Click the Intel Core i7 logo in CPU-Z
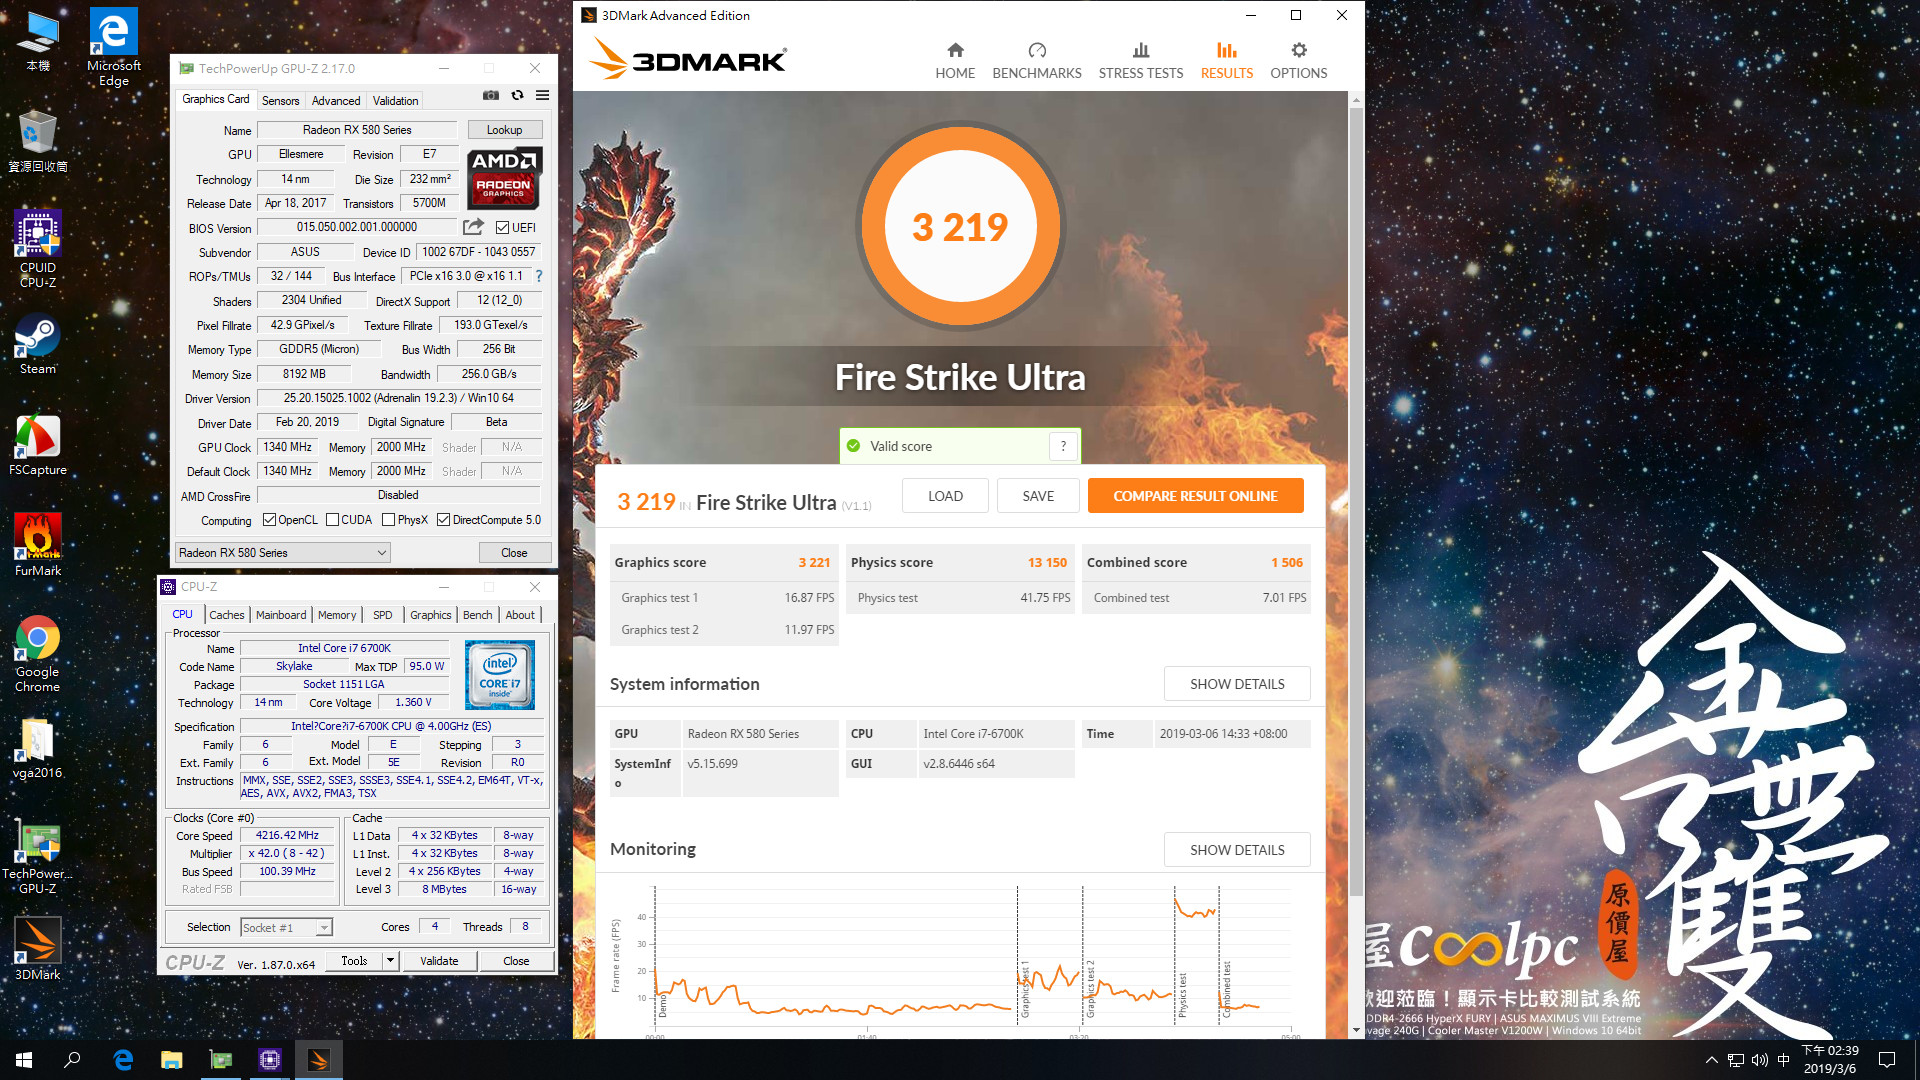 [500, 675]
